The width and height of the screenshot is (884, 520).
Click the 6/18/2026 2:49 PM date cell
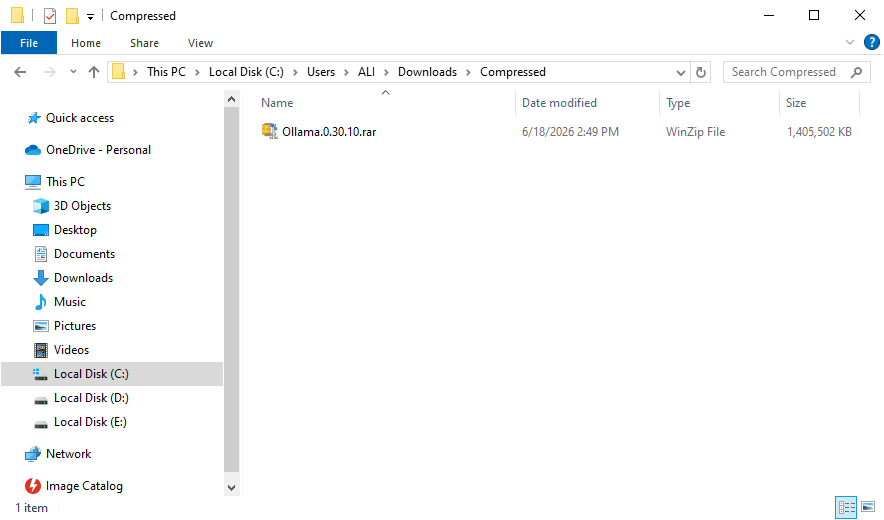click(x=570, y=132)
